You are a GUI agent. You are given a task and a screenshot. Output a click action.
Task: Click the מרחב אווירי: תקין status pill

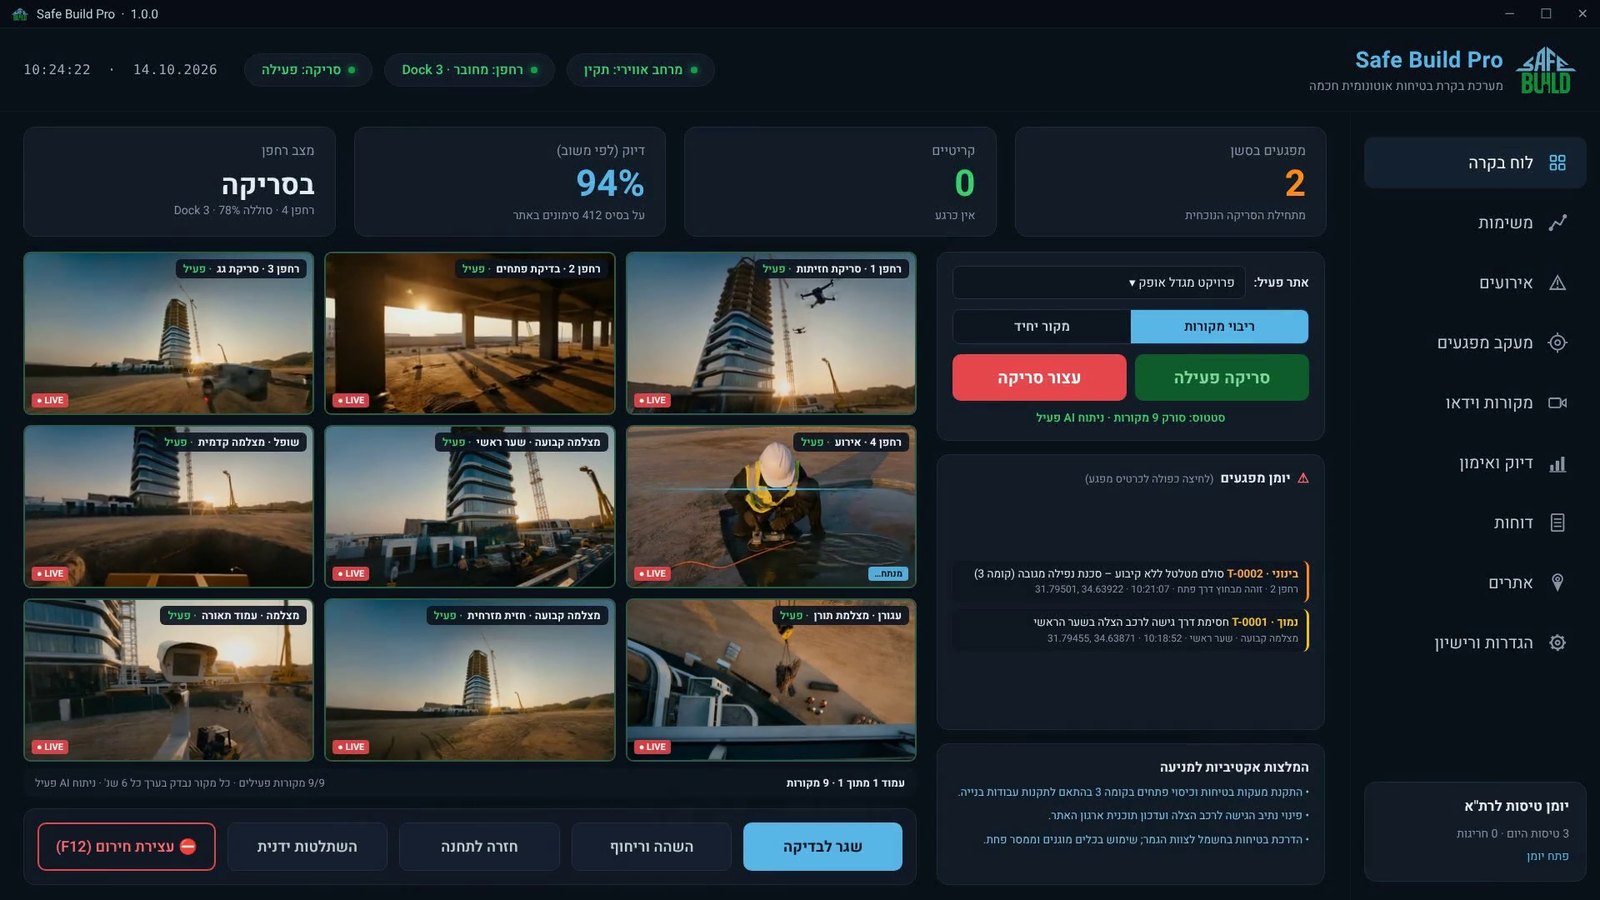click(x=641, y=70)
